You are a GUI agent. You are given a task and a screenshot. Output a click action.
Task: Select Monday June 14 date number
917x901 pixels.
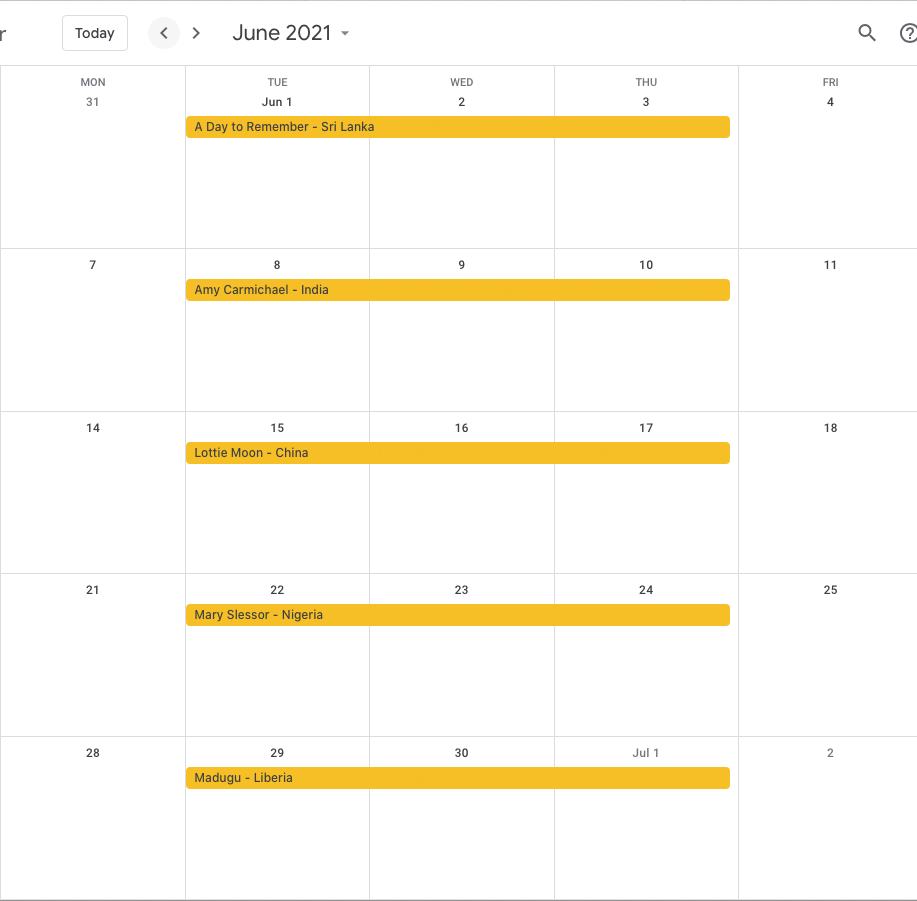92,428
